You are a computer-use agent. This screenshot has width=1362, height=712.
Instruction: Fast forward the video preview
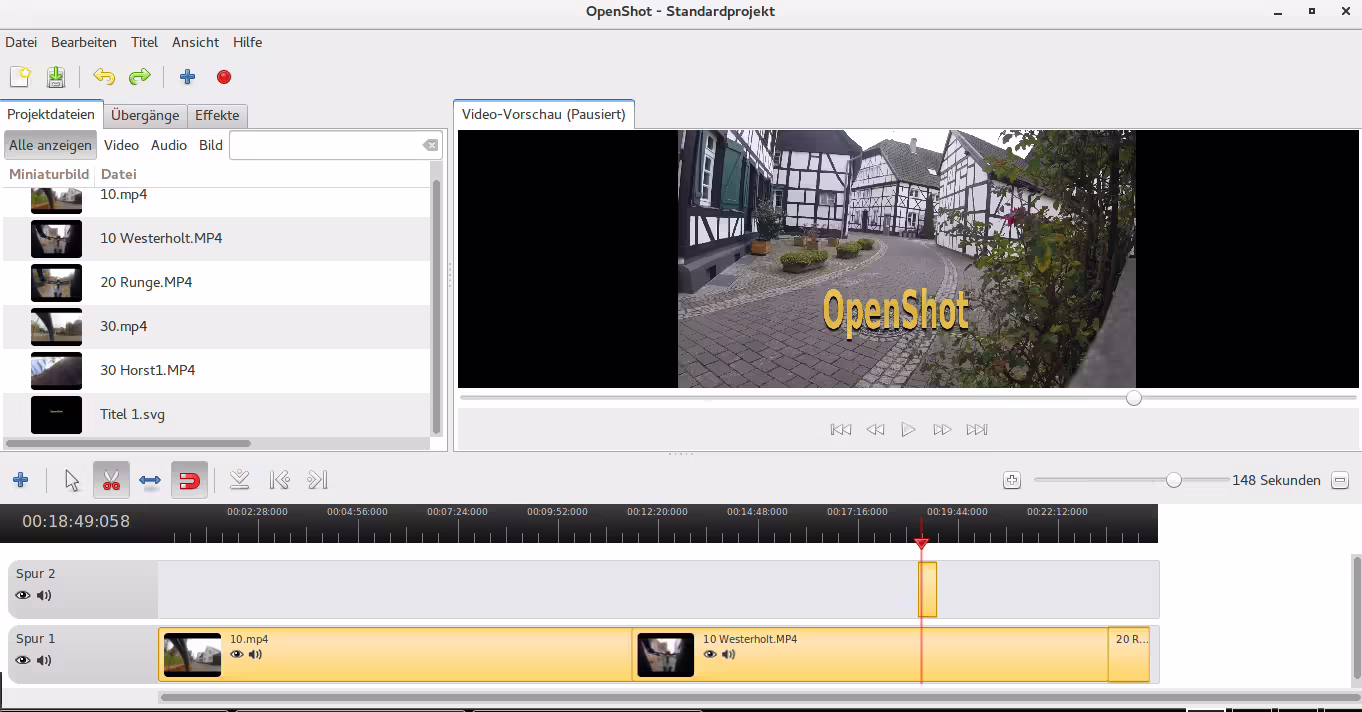pyautogui.click(x=942, y=430)
